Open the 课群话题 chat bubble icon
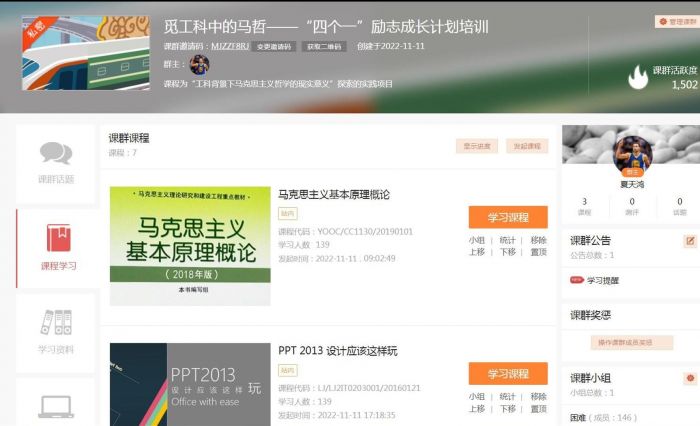Screen dimensions: 700x426 pos(56,154)
